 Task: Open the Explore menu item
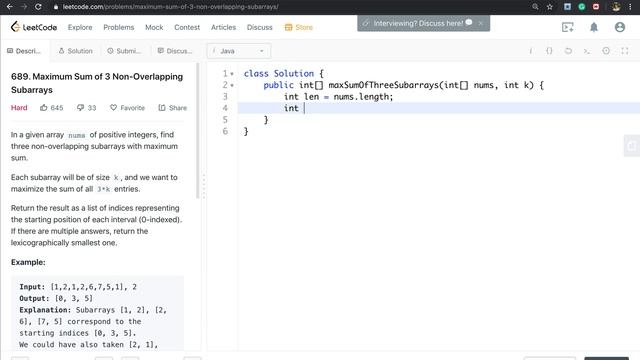click(80, 27)
